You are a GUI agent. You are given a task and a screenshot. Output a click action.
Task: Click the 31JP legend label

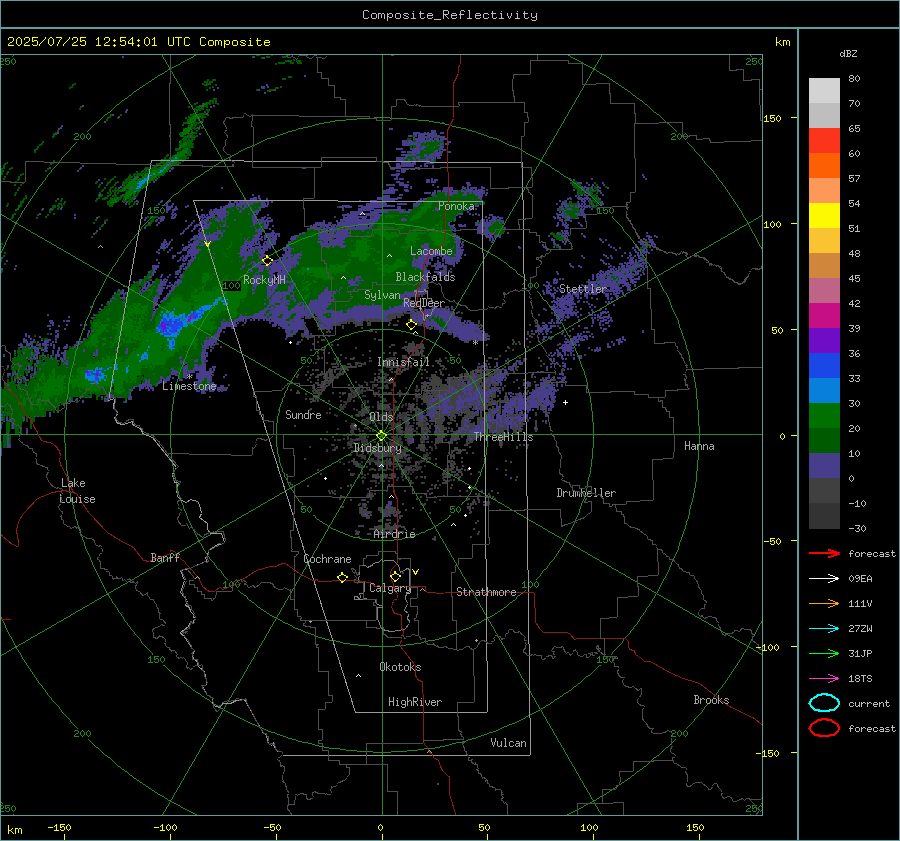(x=860, y=653)
